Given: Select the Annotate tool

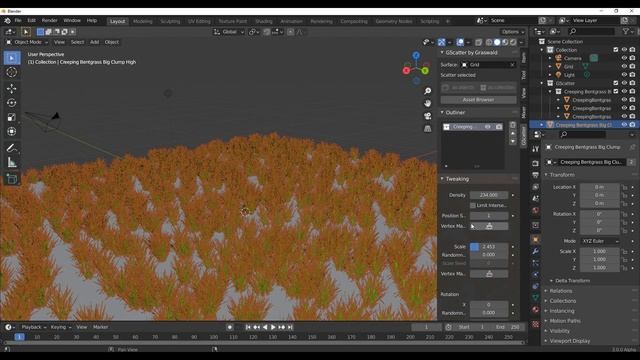Looking at the screenshot, I should click(11, 148).
